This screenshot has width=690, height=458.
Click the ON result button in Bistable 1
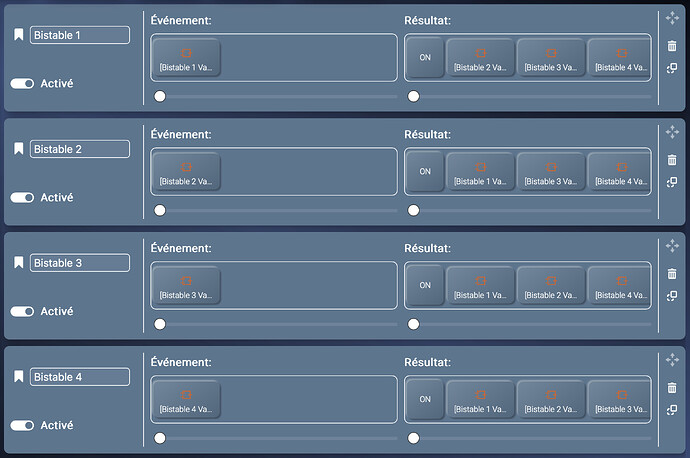pos(425,58)
